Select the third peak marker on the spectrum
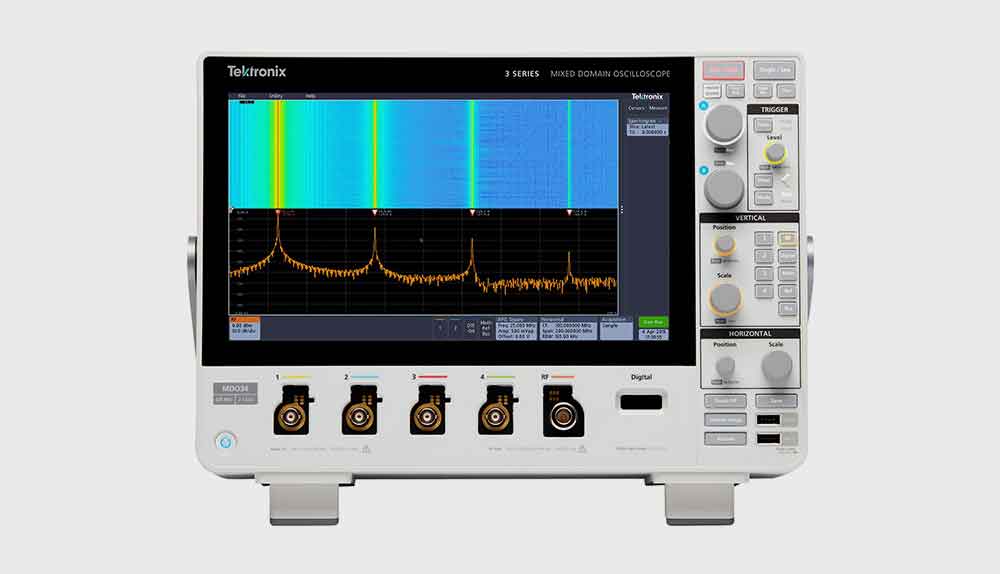 [x=472, y=212]
